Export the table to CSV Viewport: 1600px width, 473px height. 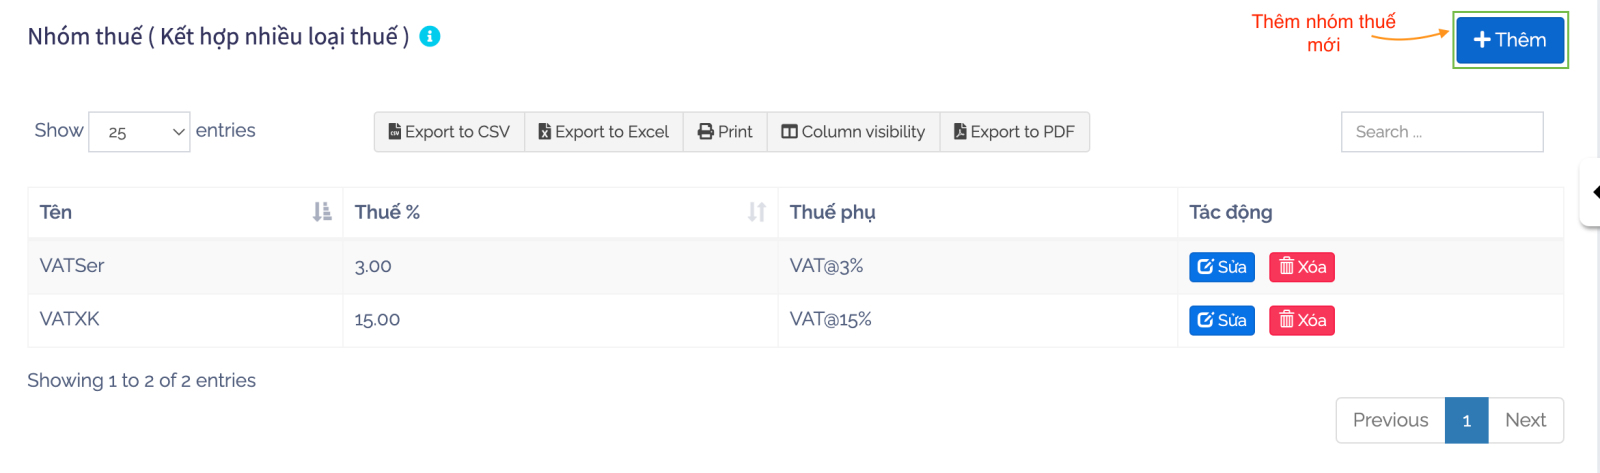(449, 132)
